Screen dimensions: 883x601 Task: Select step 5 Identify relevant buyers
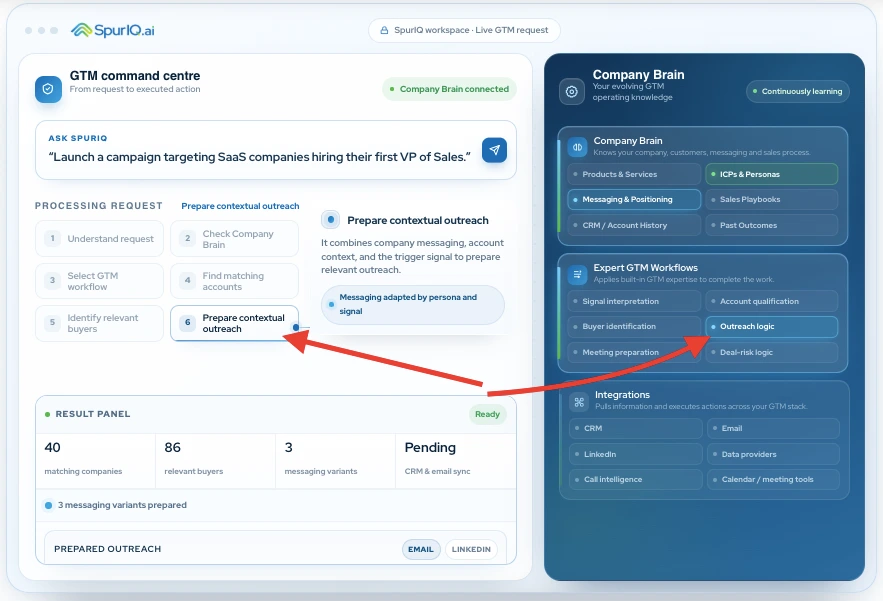100,323
